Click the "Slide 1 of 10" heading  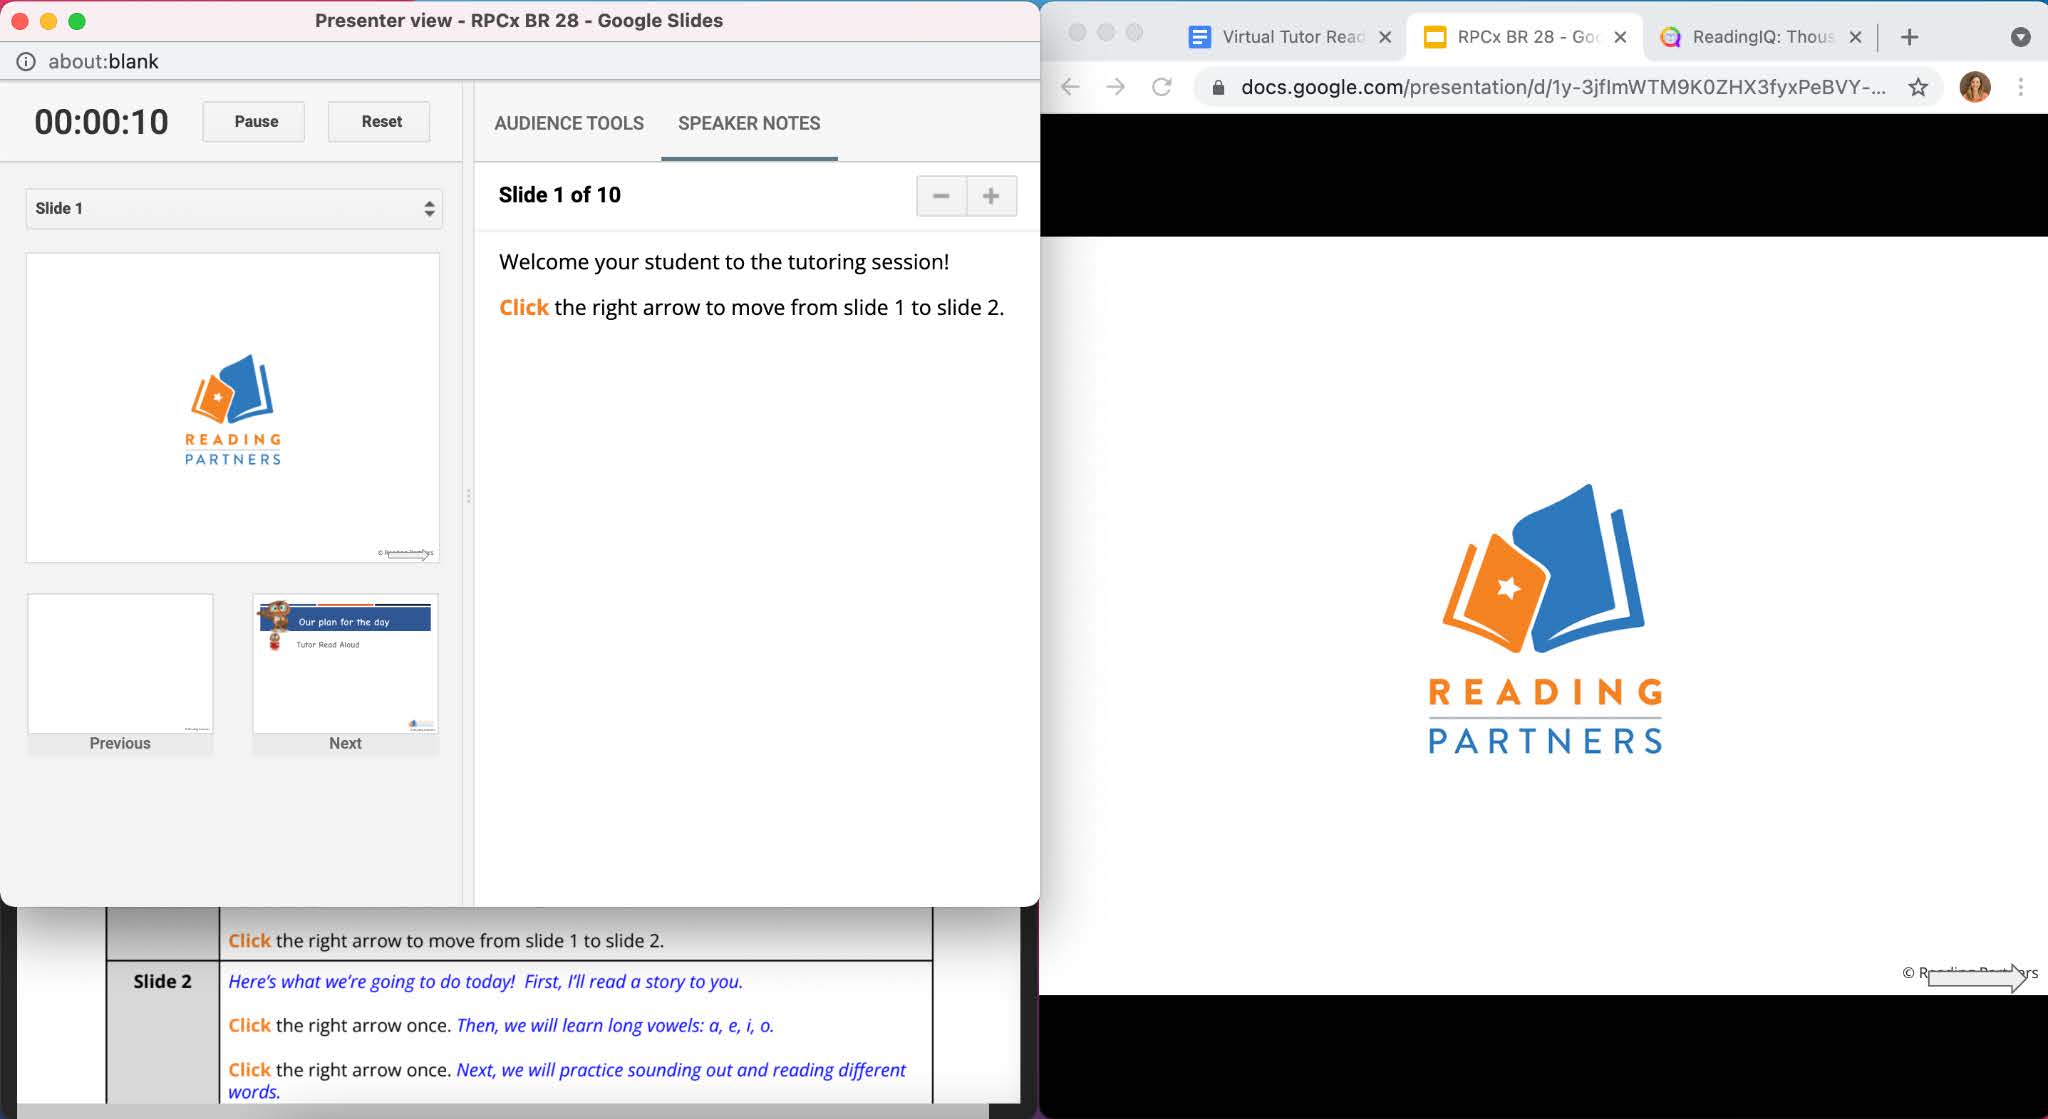(x=559, y=195)
